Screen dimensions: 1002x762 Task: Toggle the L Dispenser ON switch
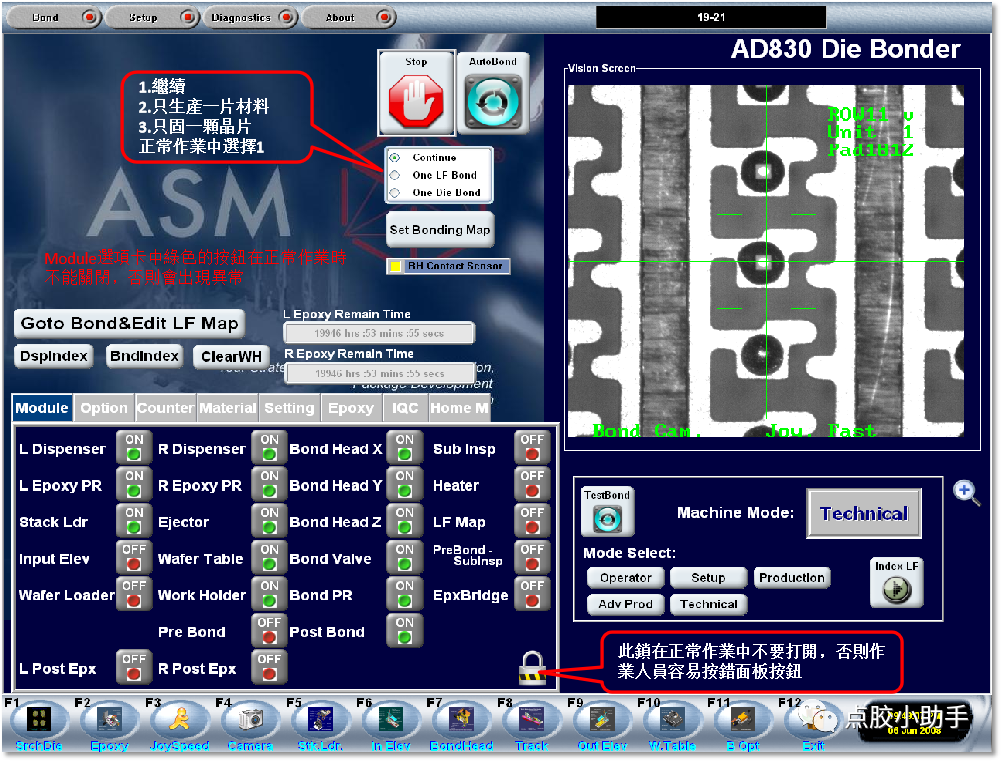(134, 447)
